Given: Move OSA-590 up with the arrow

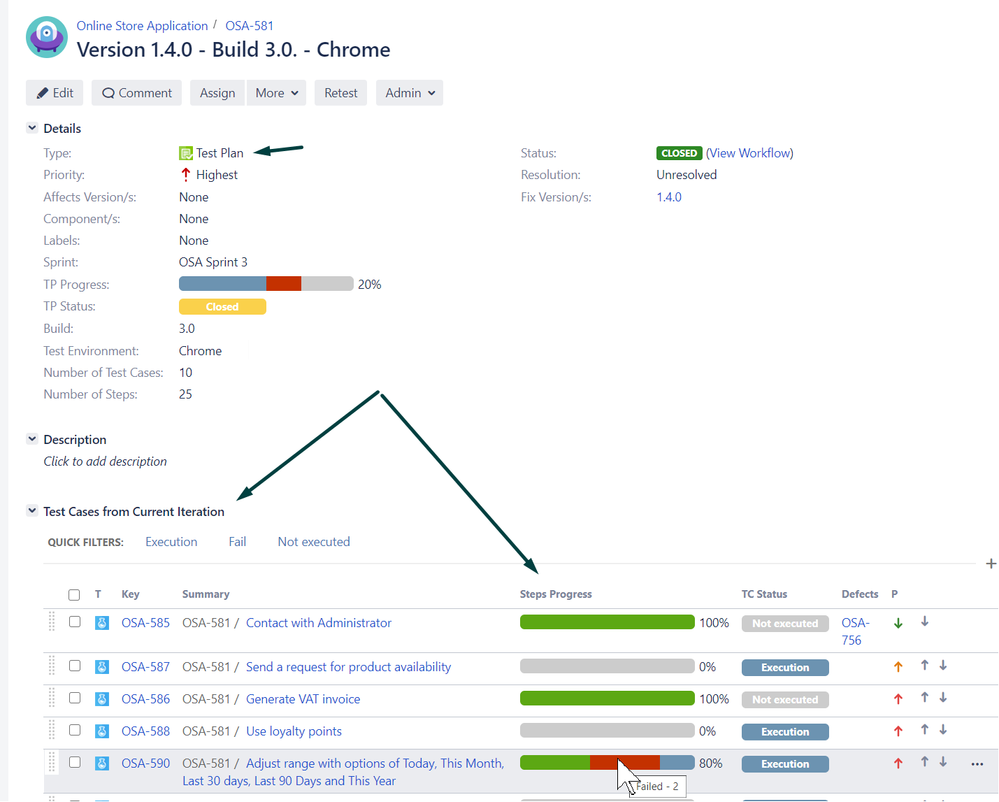Looking at the screenshot, I should click(924, 762).
